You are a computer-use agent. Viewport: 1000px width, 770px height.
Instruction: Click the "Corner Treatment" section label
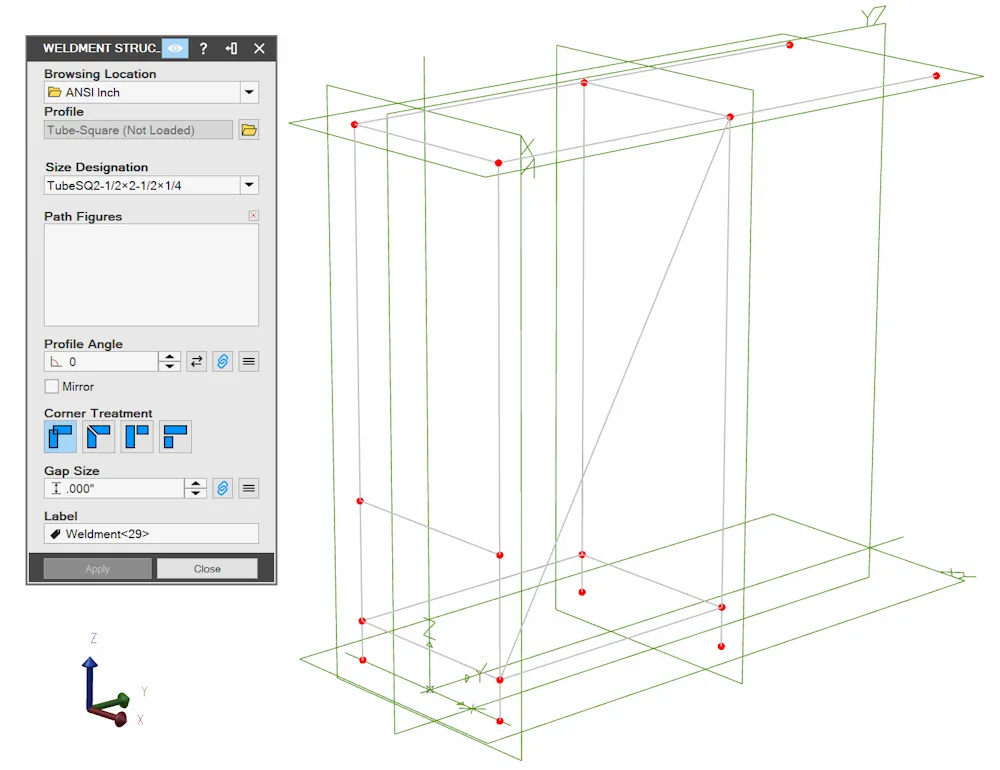(98, 413)
